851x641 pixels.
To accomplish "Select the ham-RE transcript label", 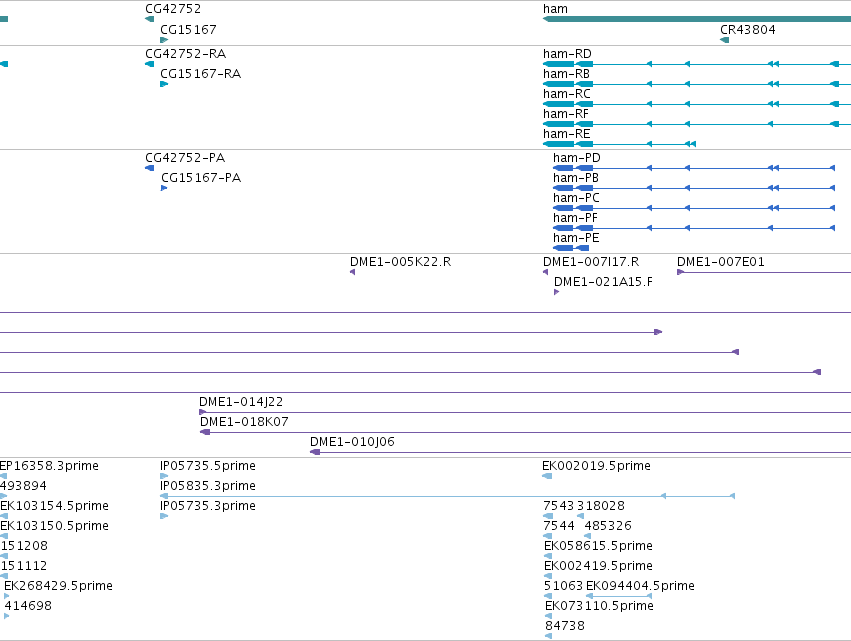I will click(x=566, y=134).
